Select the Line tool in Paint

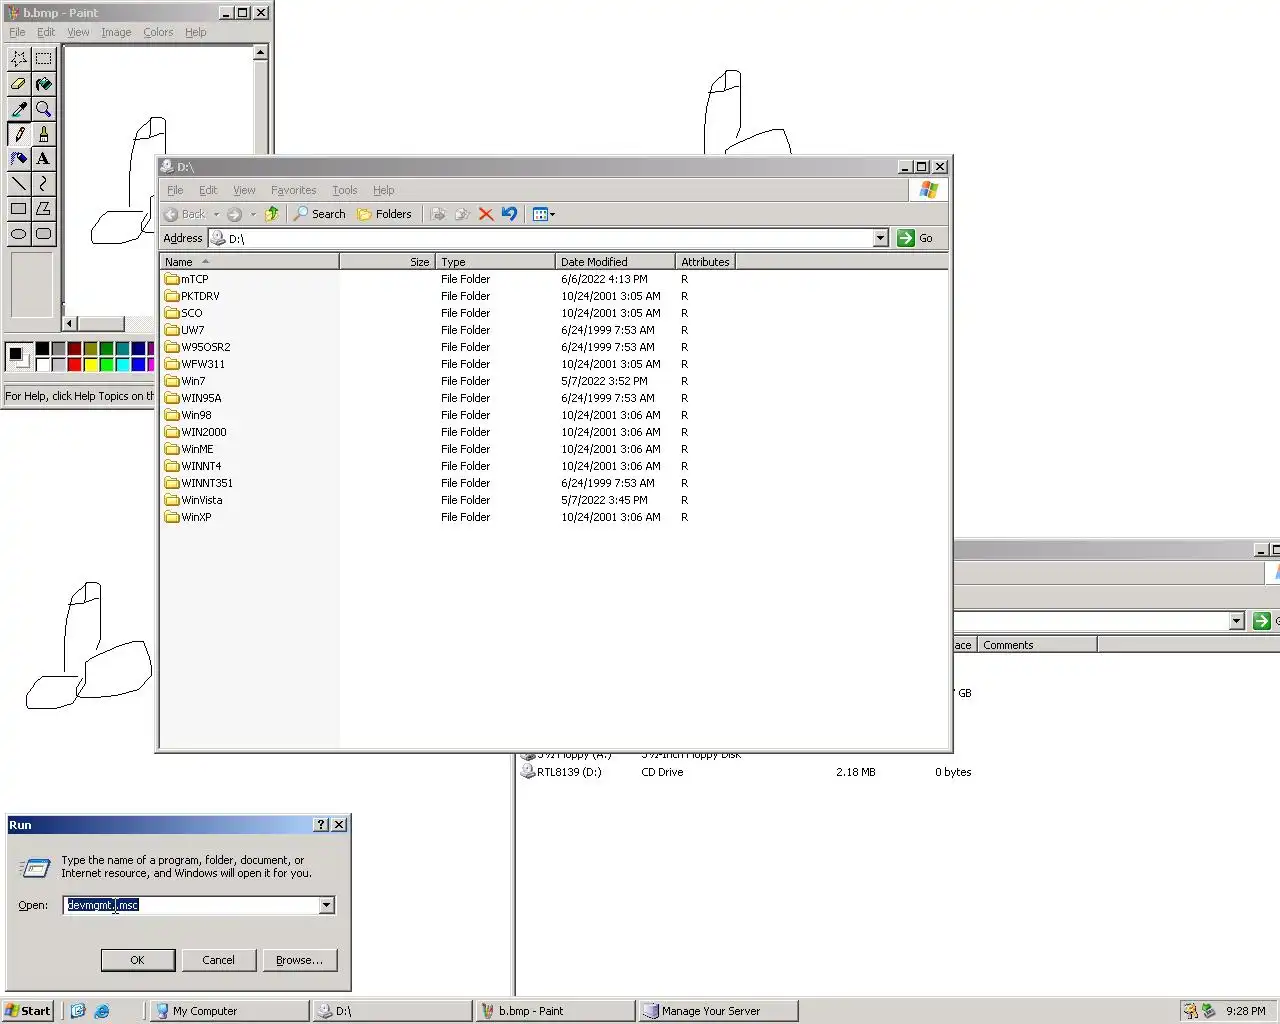coord(19,184)
